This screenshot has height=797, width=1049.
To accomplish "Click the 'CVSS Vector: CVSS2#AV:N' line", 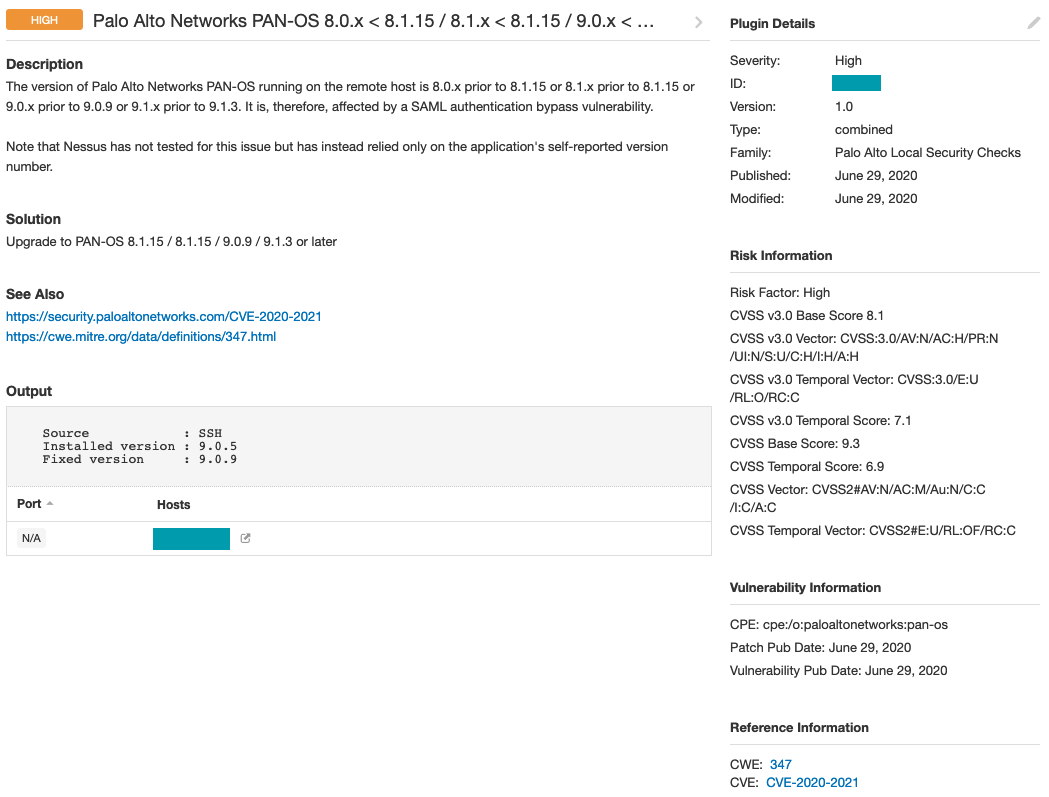I will point(858,499).
